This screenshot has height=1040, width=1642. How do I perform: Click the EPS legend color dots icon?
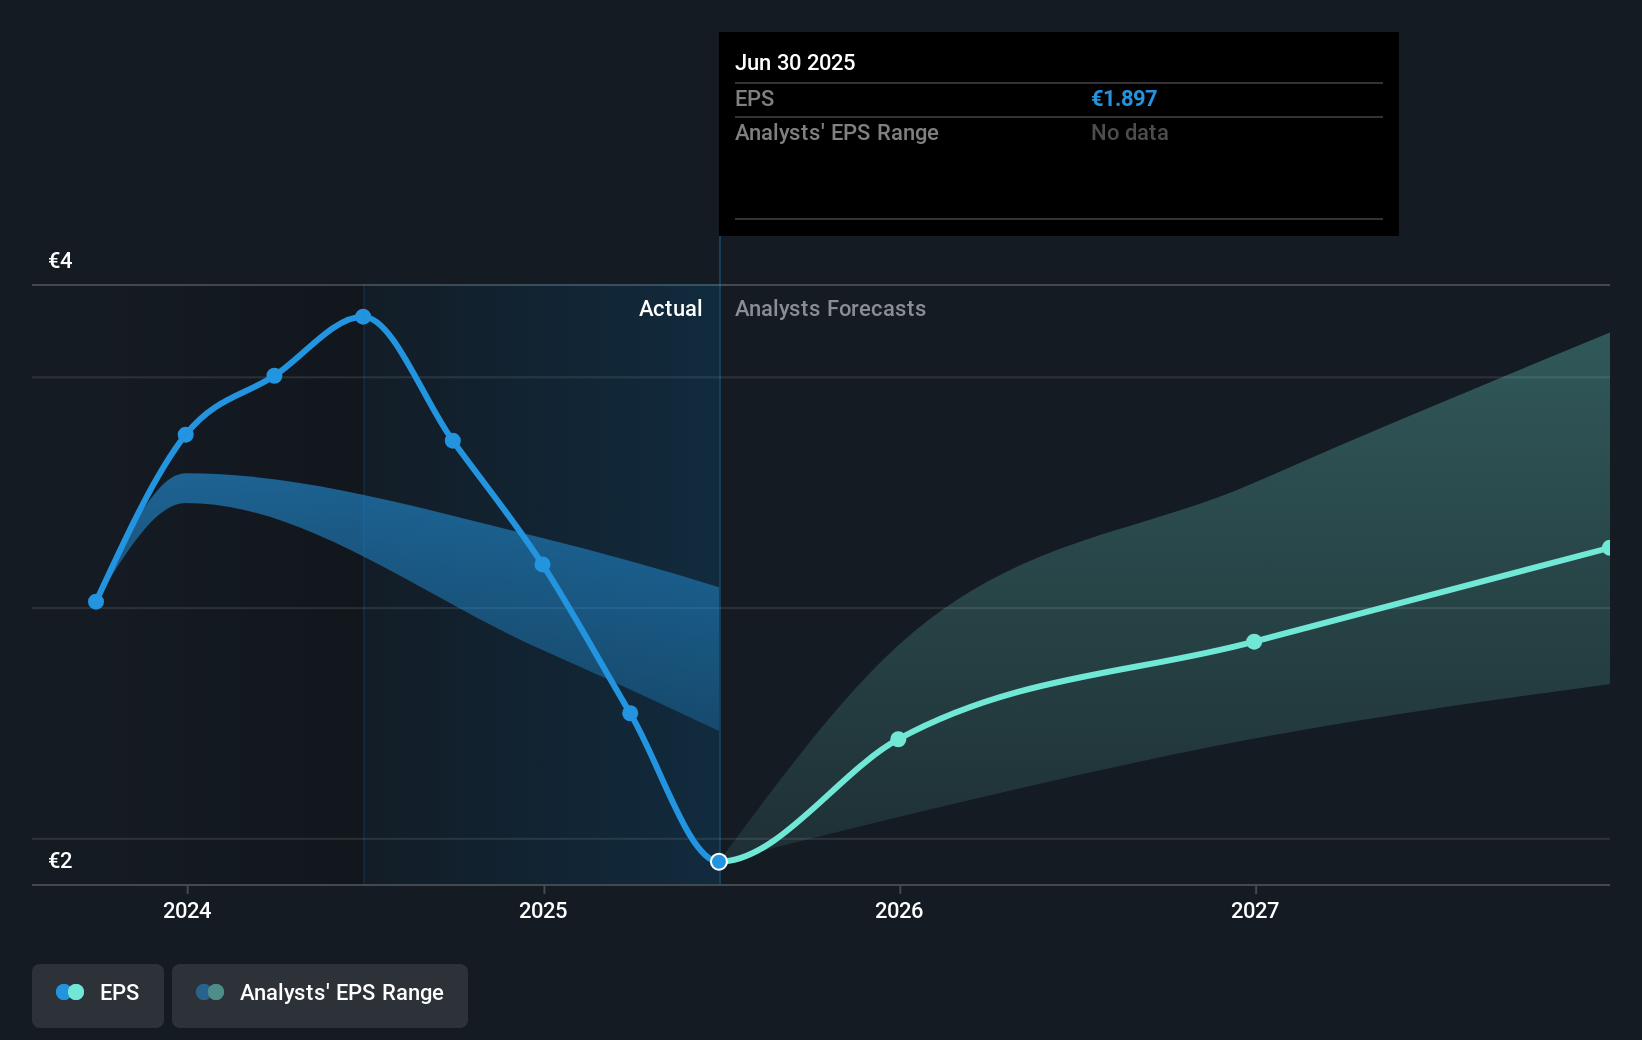tap(70, 993)
